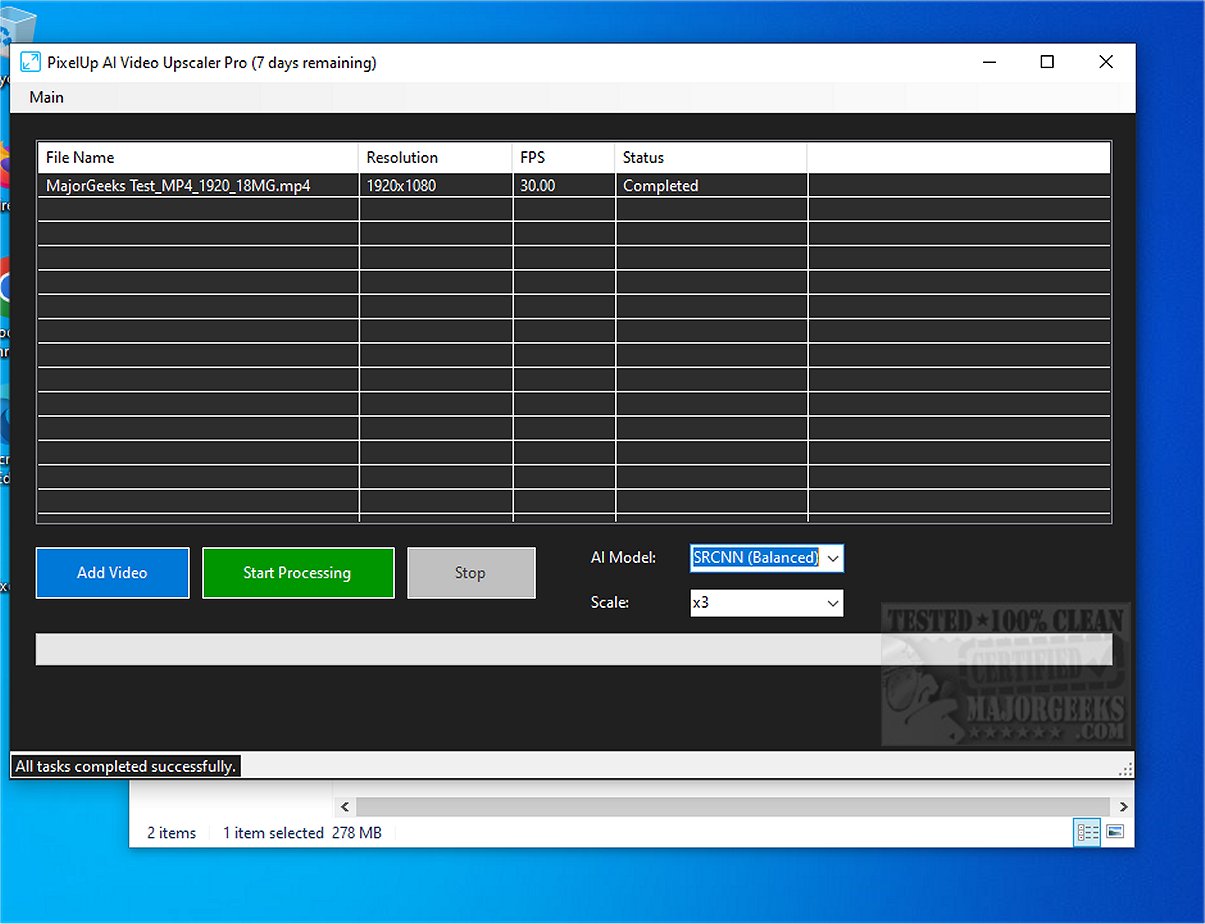Maximize the PixelUp window

tap(1047, 62)
